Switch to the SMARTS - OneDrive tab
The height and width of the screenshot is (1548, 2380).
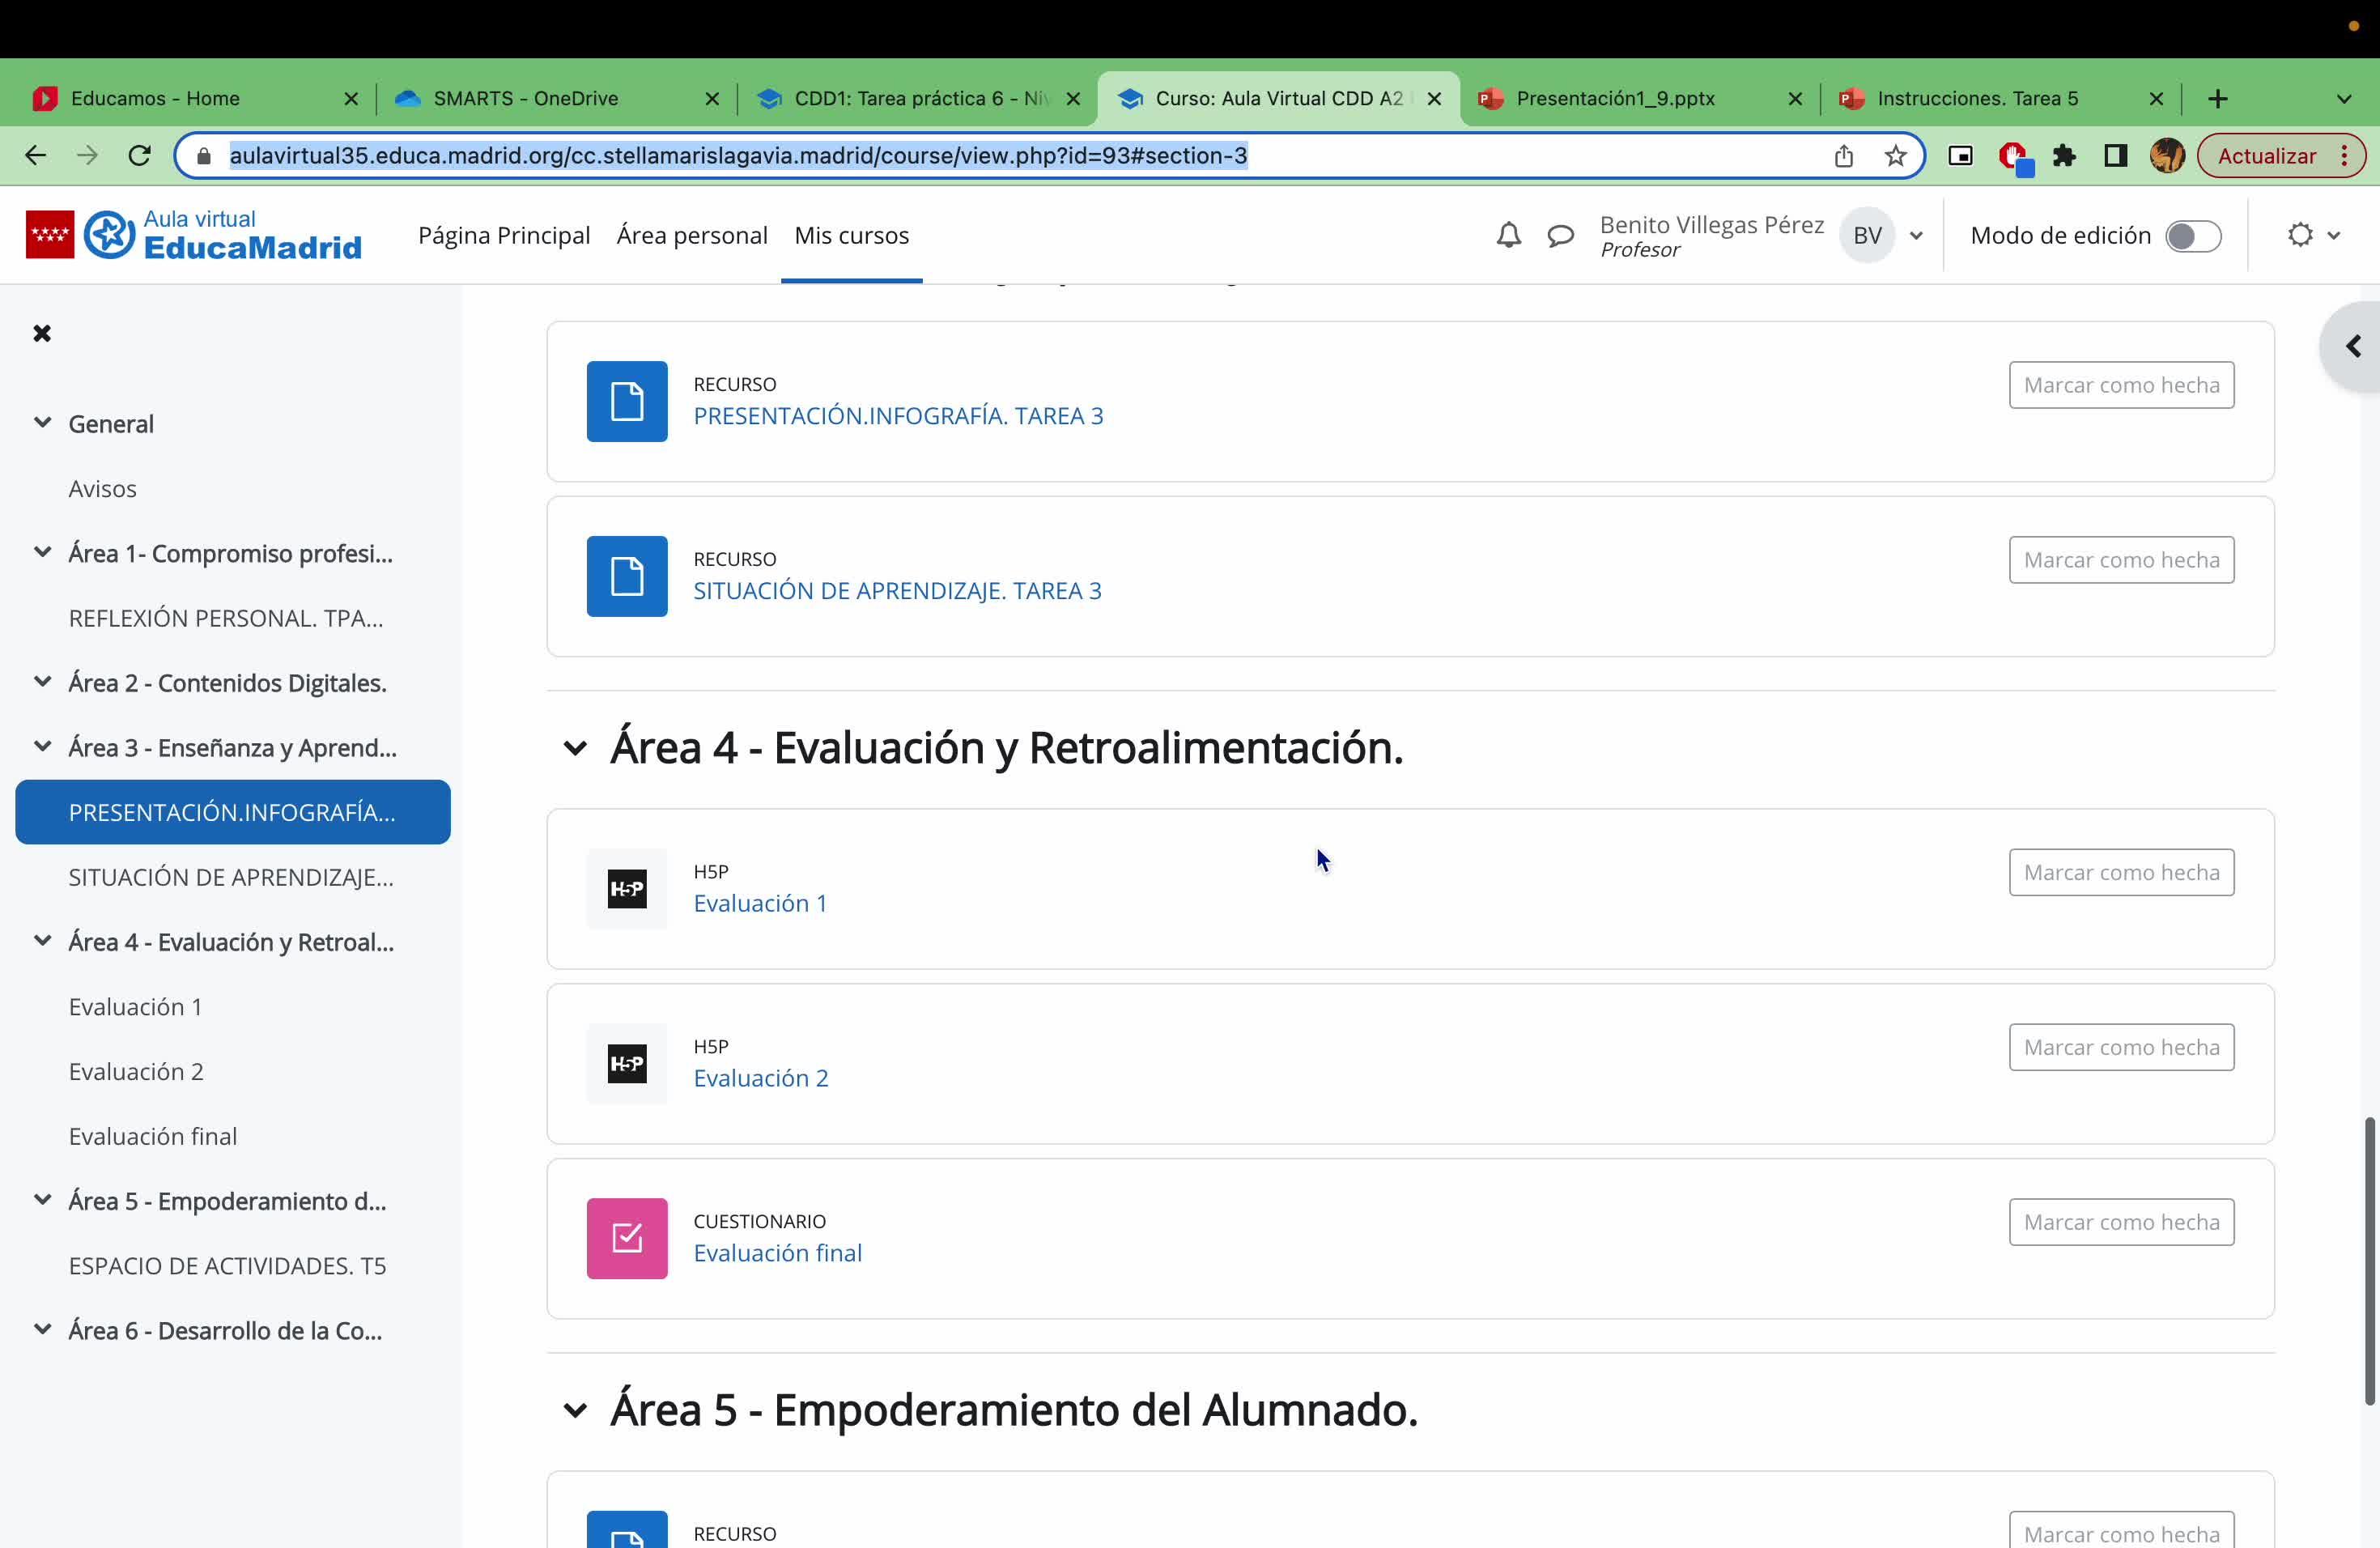(x=525, y=98)
